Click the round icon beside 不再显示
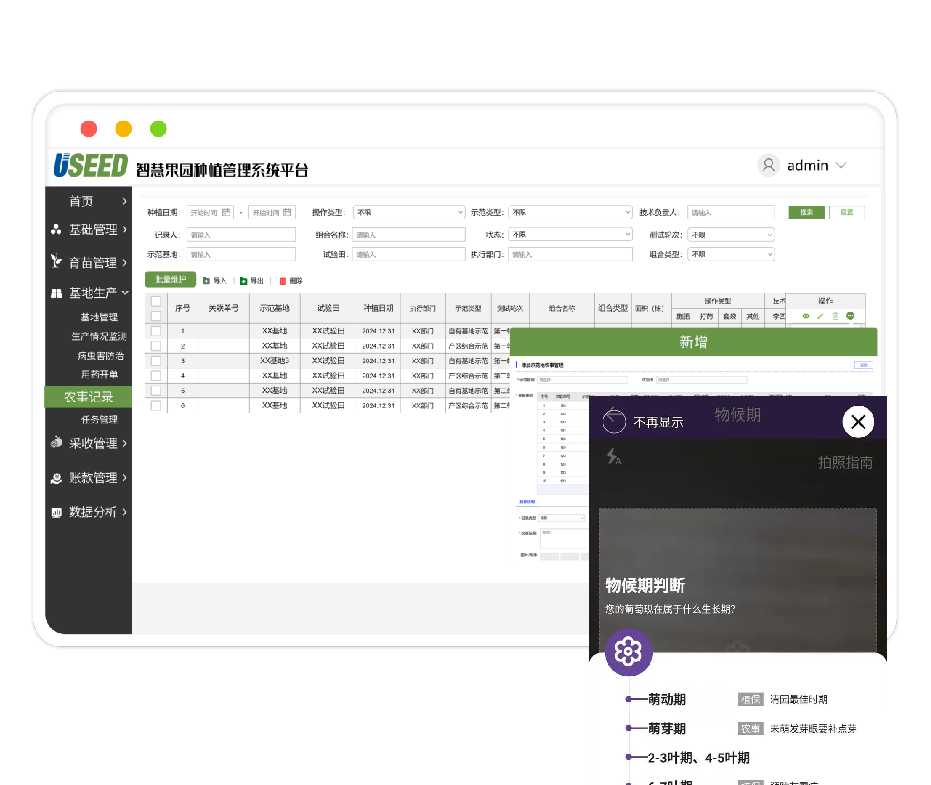The image size is (931, 785). (614, 422)
